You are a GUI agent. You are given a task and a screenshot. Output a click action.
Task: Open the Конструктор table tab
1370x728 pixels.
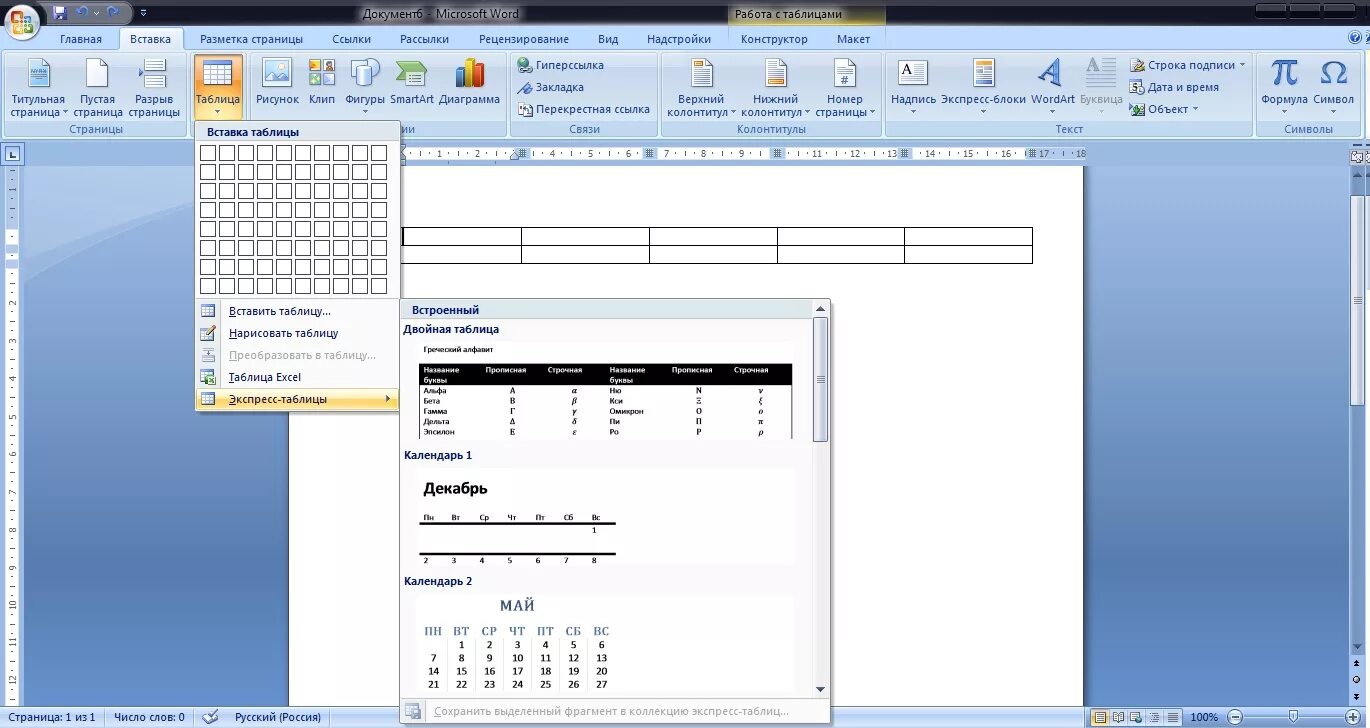[x=774, y=39]
